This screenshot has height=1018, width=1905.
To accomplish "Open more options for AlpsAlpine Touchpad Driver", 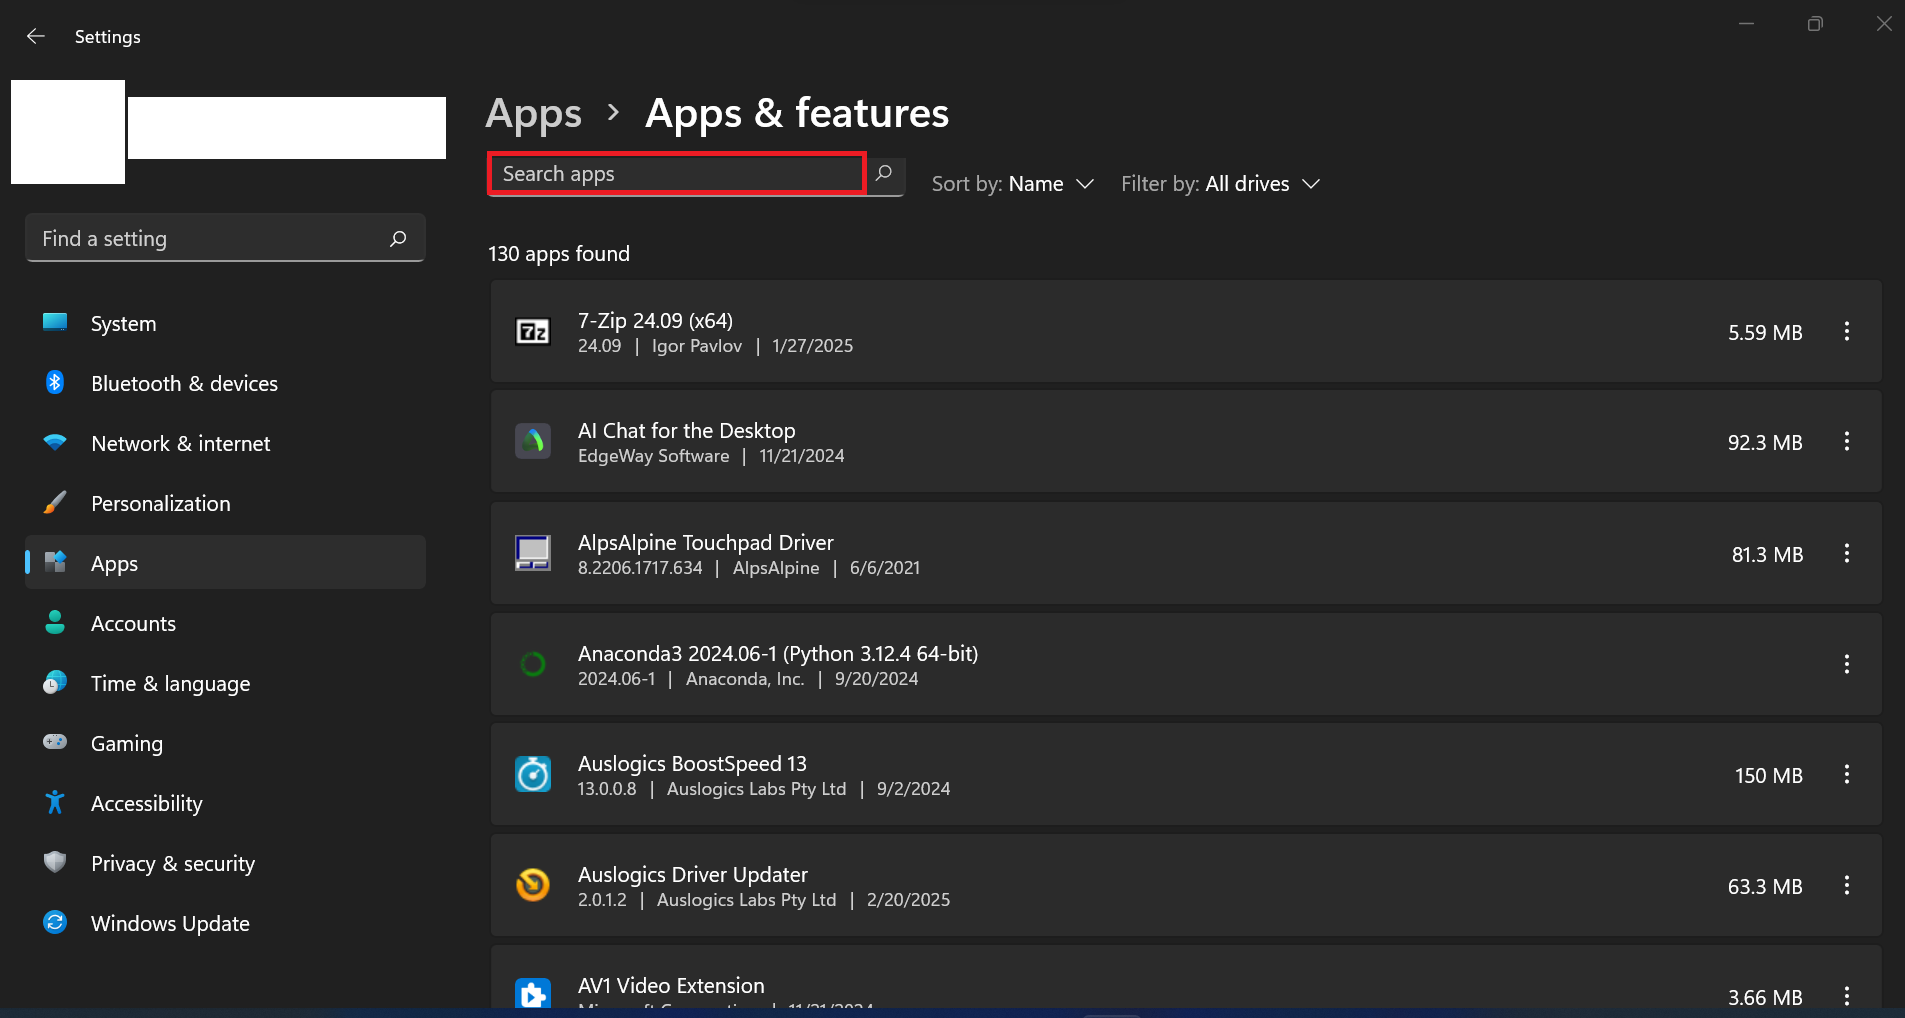I will point(1847,553).
